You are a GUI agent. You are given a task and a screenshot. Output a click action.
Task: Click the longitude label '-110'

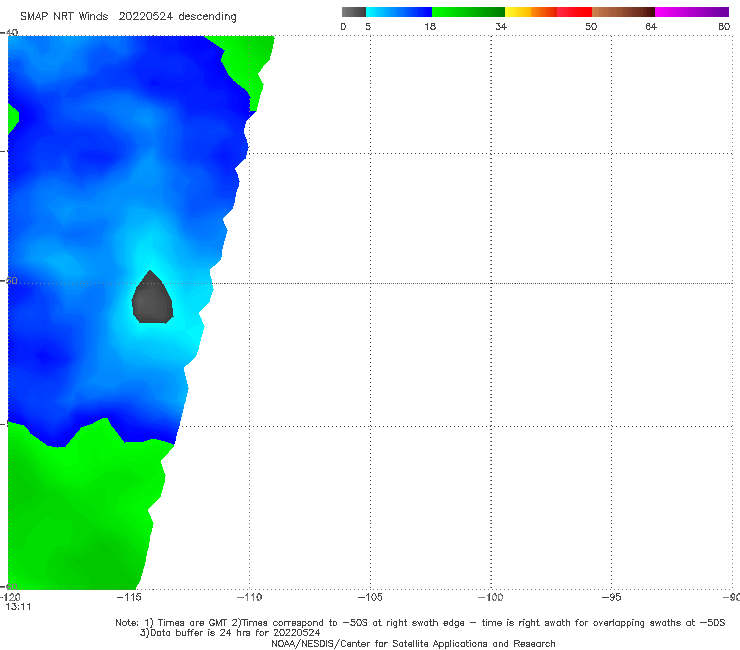point(249,597)
